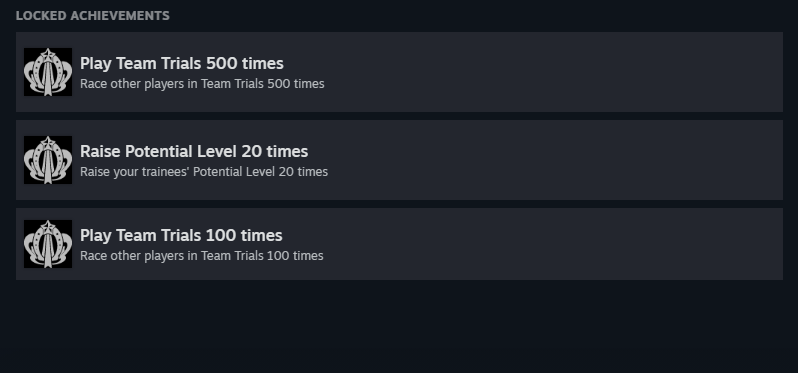
Task: Open the "Play Team Trials 100 times" title
Action: (181, 236)
